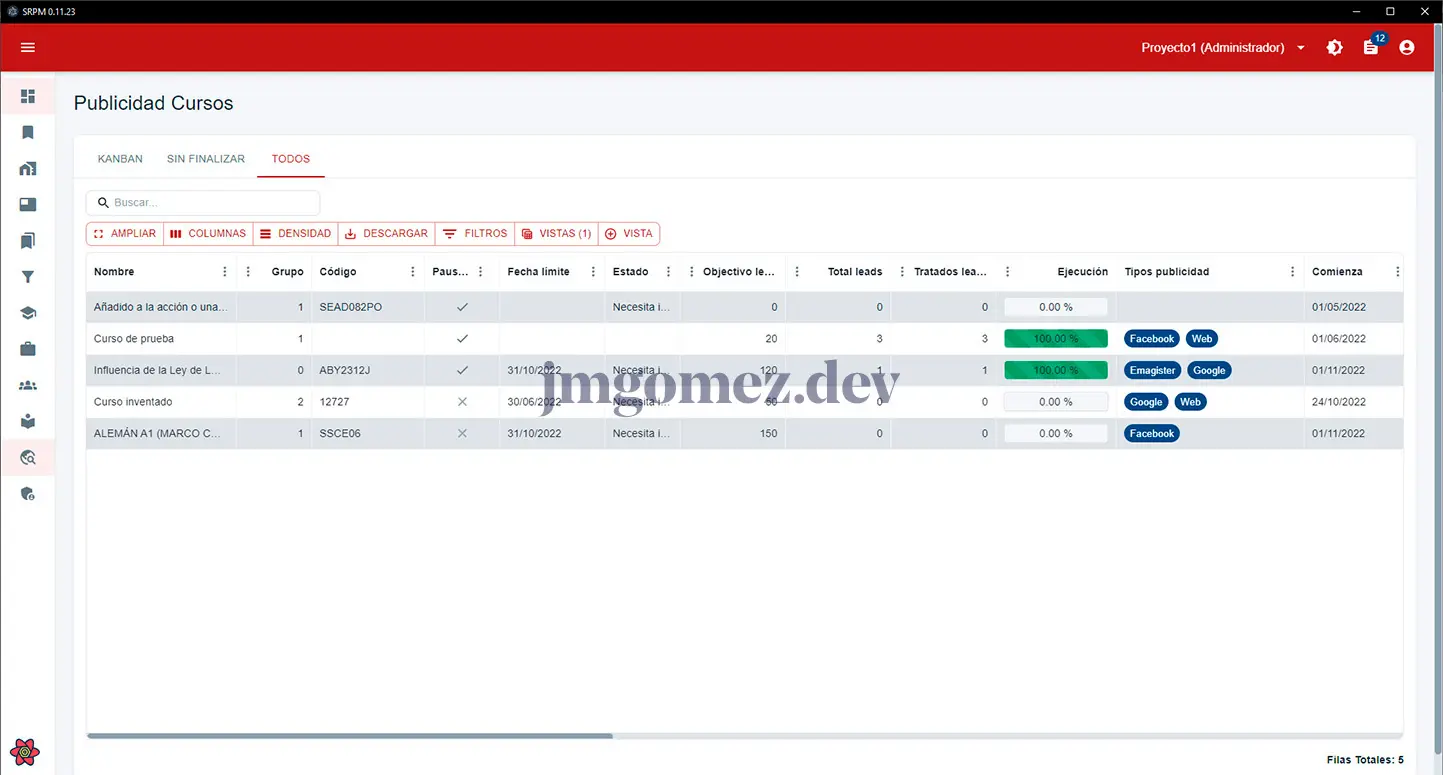
Task: Click the DESCARGAR button
Action: 386,234
